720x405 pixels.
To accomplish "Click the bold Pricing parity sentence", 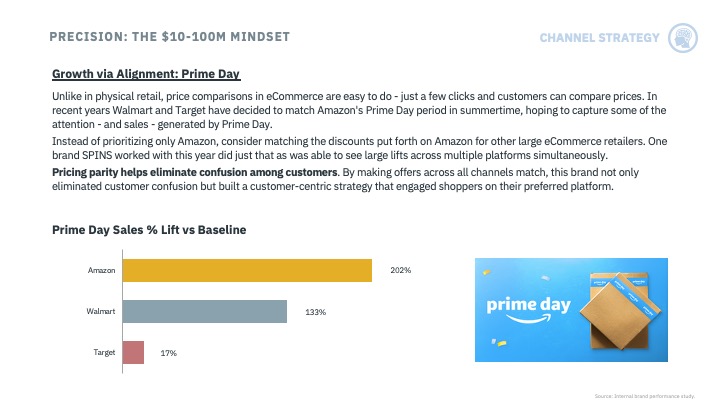I will [x=195, y=172].
